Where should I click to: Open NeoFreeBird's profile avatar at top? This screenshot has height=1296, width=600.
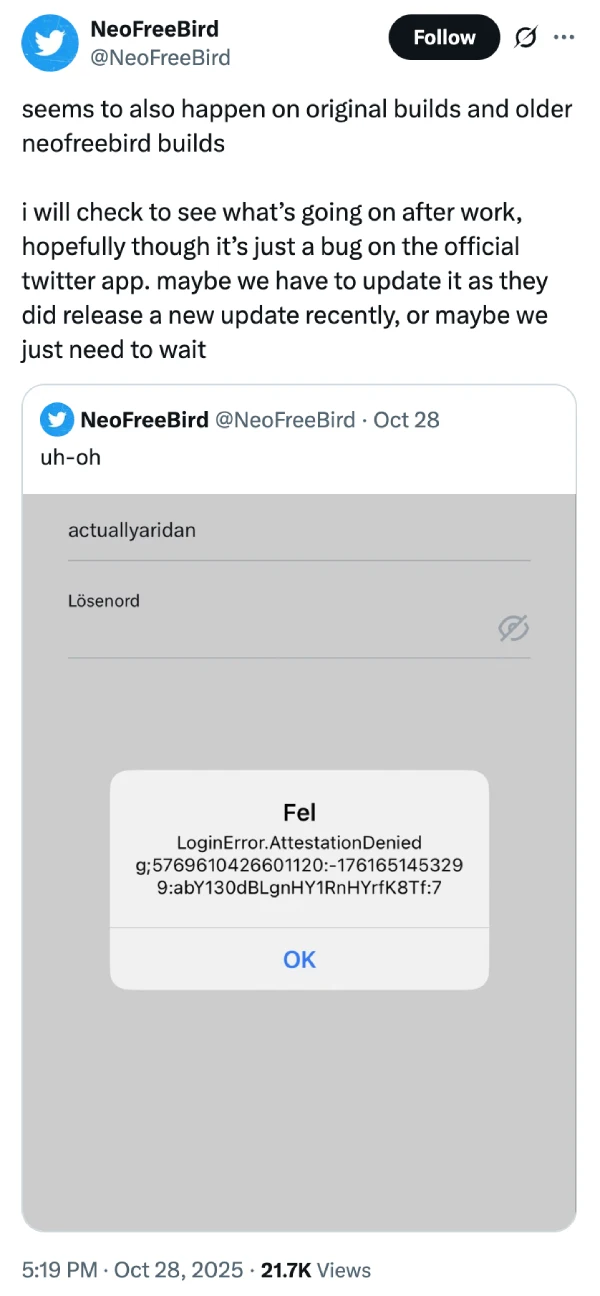[51, 43]
